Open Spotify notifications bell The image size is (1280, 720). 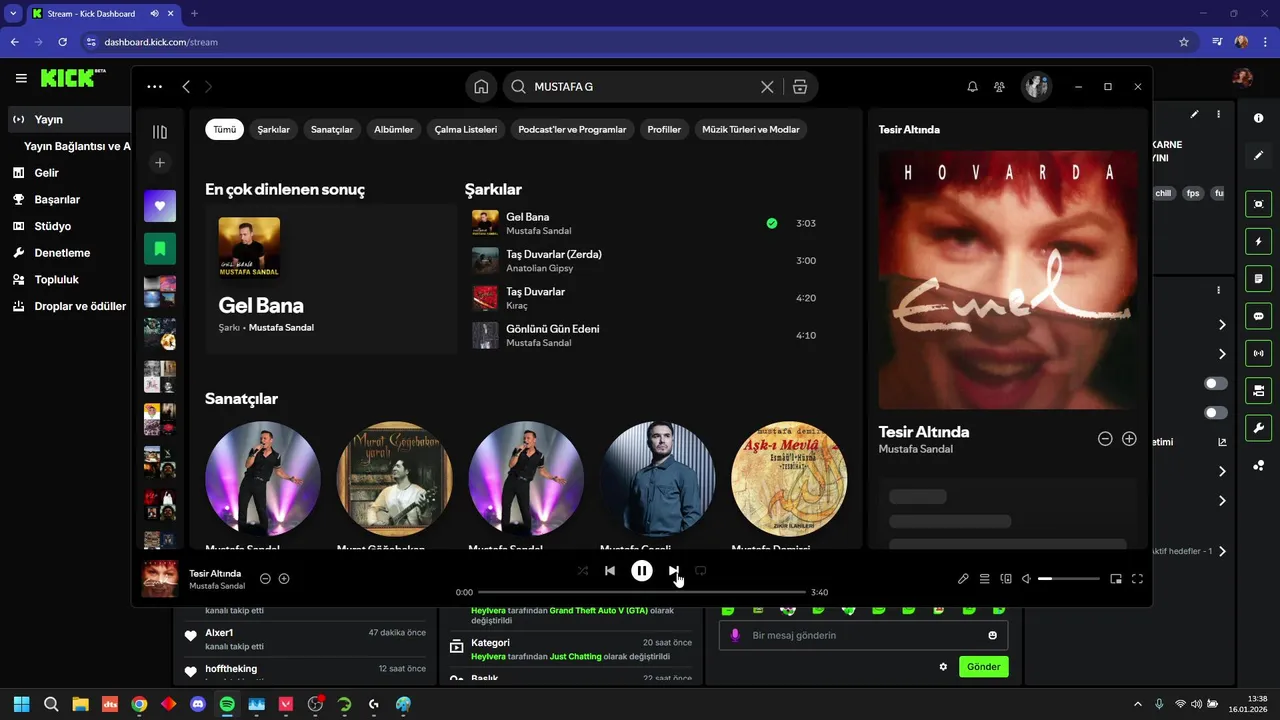click(x=972, y=87)
